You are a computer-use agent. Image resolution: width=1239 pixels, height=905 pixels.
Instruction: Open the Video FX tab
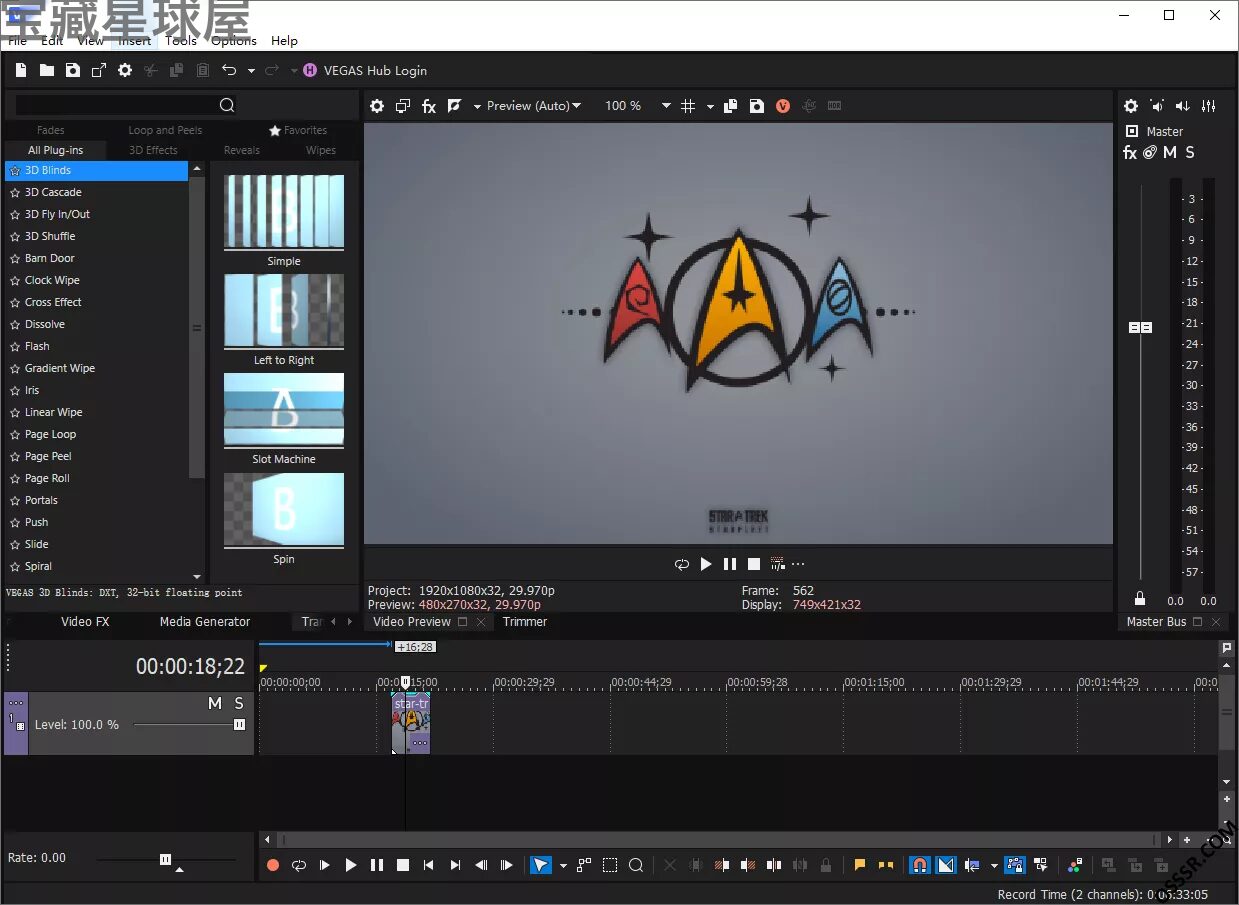[x=85, y=621]
